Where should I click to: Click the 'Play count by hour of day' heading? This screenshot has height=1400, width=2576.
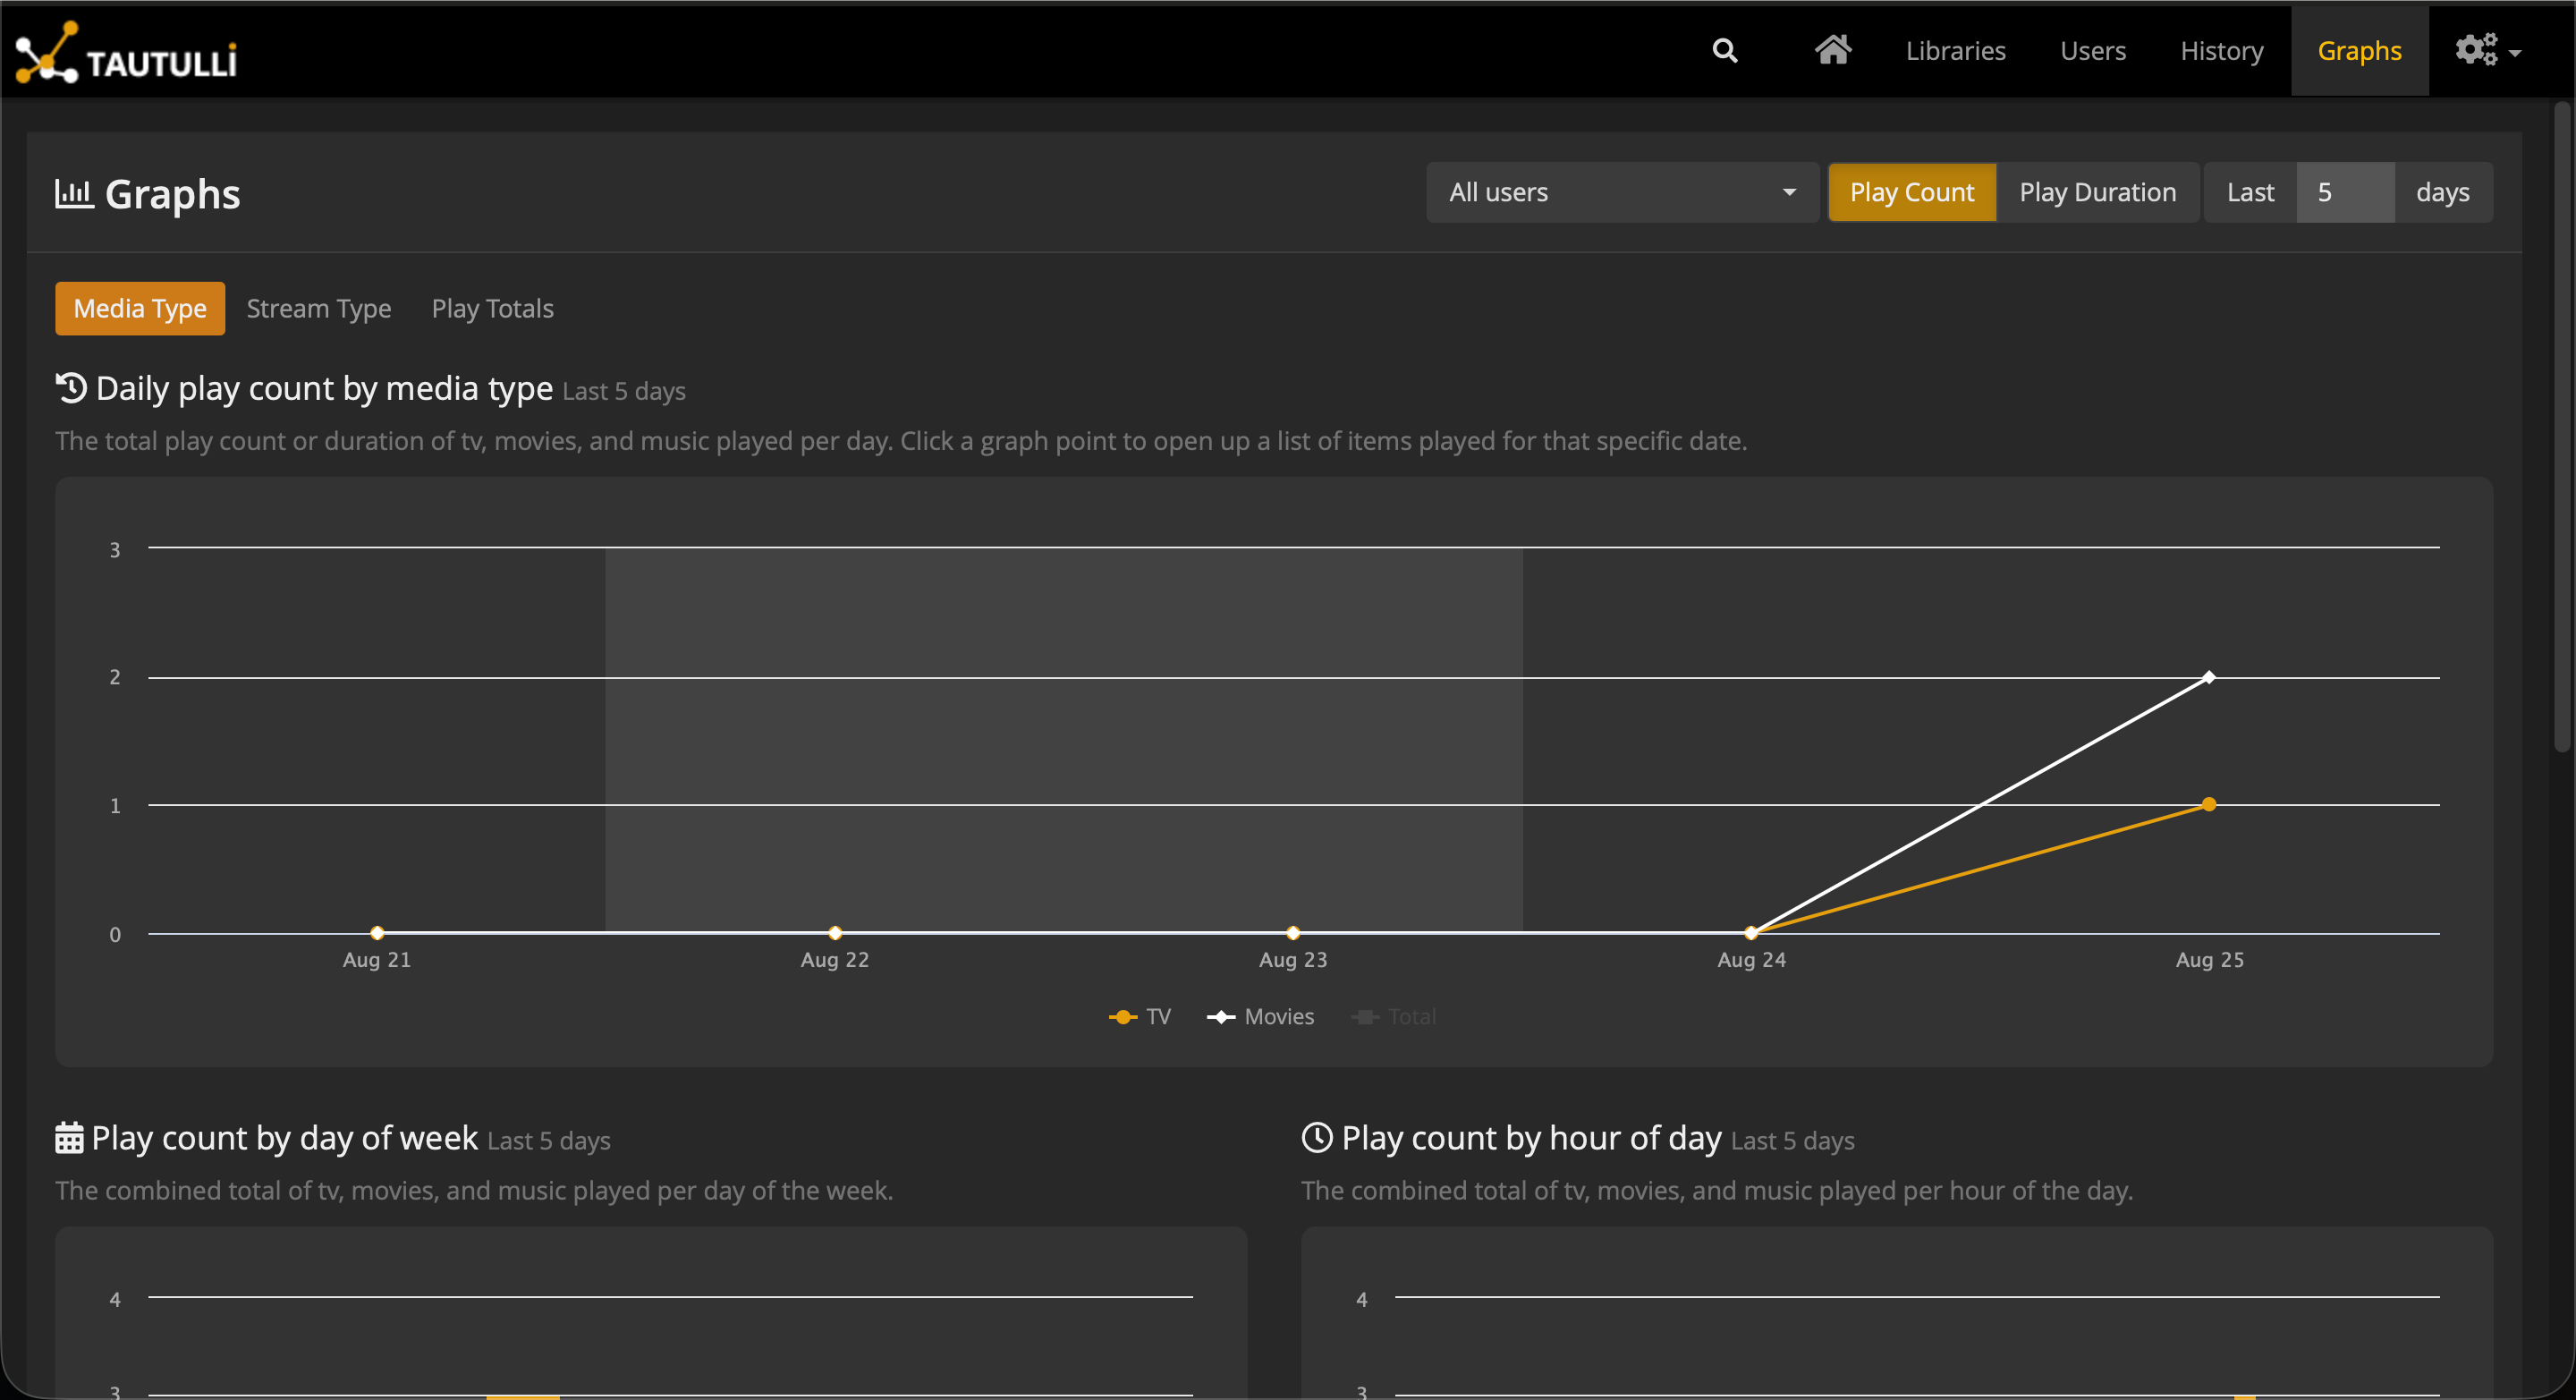click(x=1531, y=1138)
